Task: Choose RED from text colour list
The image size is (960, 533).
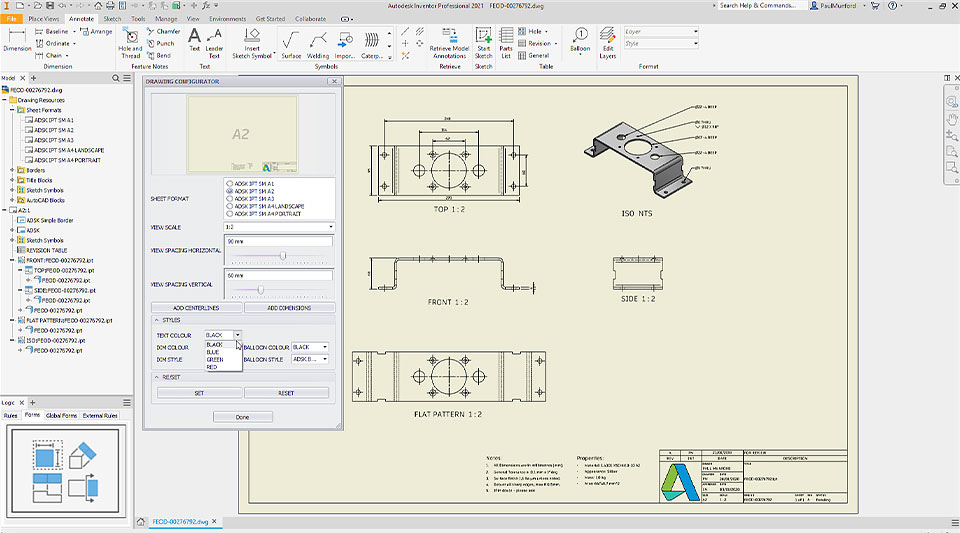Action: [212, 367]
